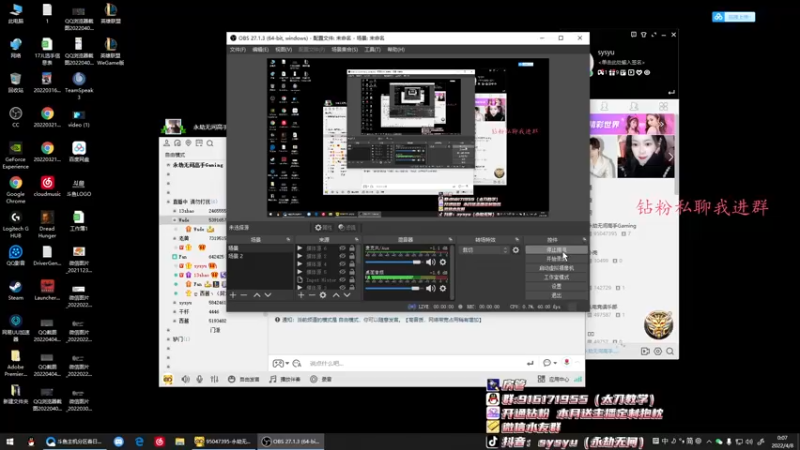Toggle the lock icon of the top source row
This screenshot has height=450, width=800.
click(352, 248)
